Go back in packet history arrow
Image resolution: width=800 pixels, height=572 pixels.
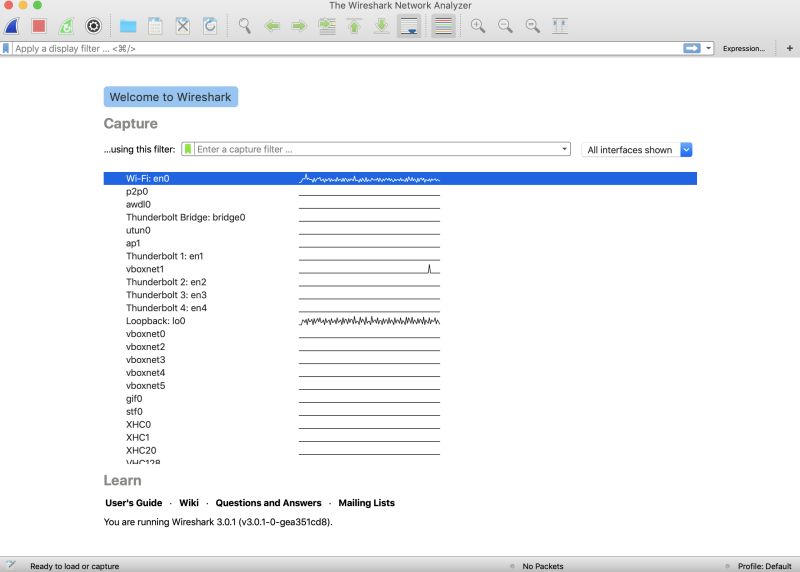tap(272, 26)
